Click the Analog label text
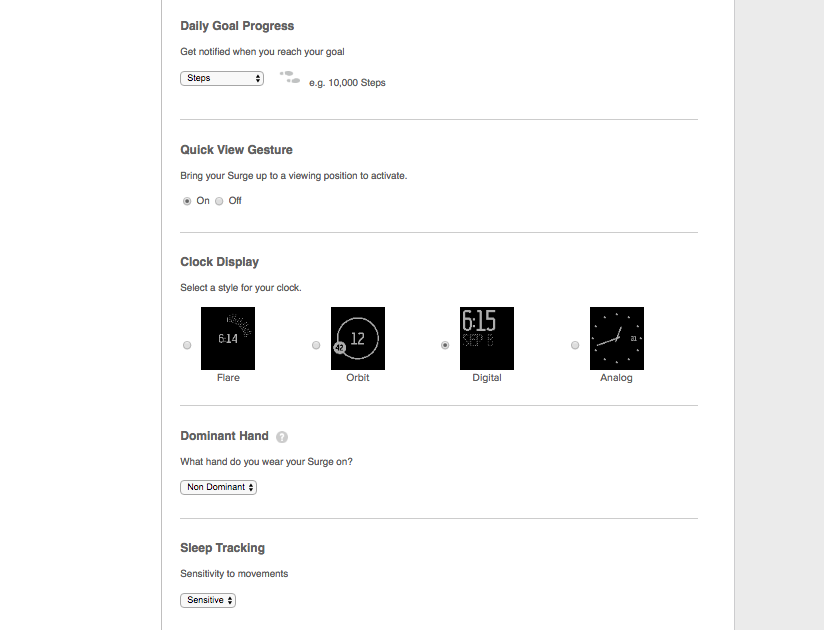 (x=616, y=378)
